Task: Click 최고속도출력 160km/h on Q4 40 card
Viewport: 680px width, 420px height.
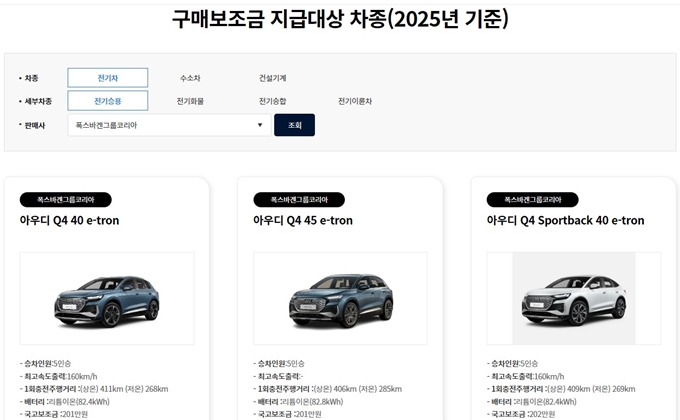Action: (x=59, y=376)
